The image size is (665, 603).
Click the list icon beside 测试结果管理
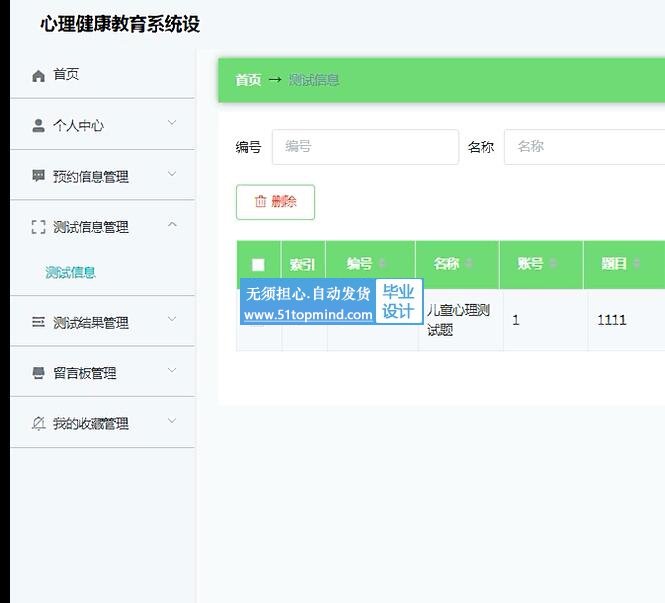(x=38, y=322)
